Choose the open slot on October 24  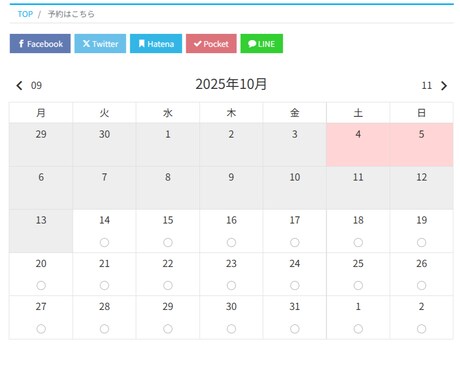click(295, 286)
